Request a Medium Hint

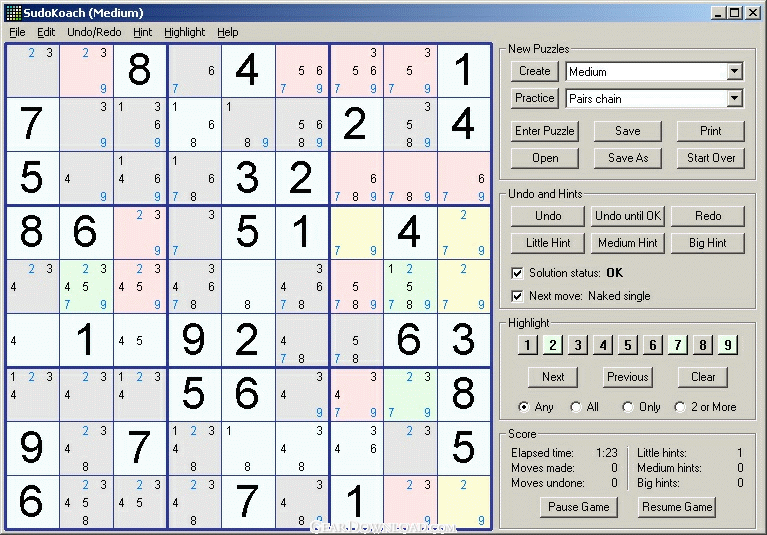pyautogui.click(x=628, y=243)
